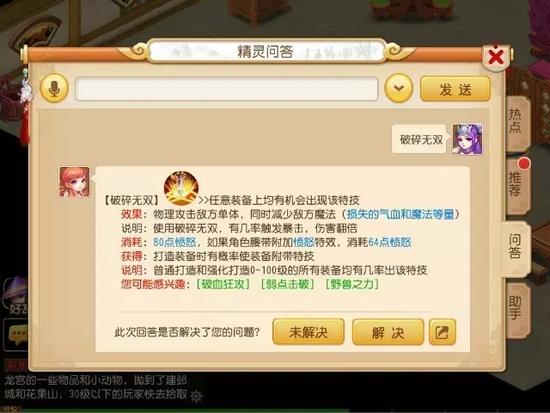Focus the question text input field

coord(227,89)
